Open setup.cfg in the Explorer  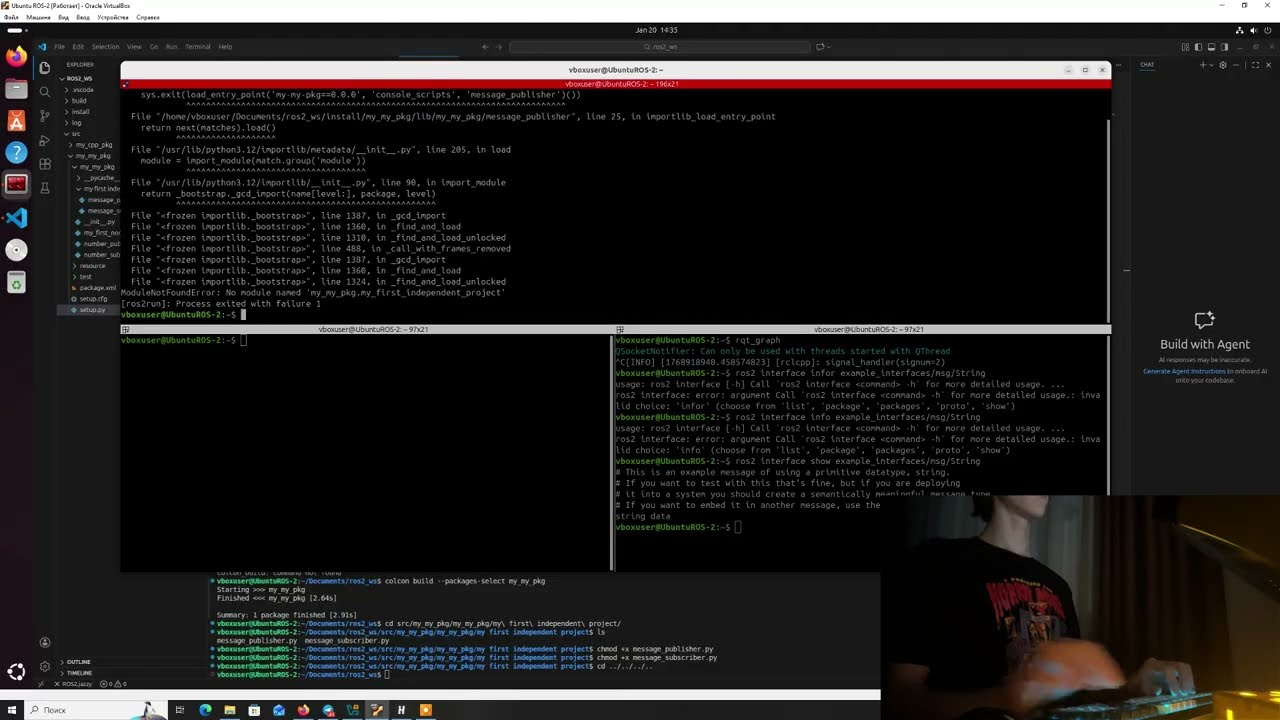(x=93, y=299)
